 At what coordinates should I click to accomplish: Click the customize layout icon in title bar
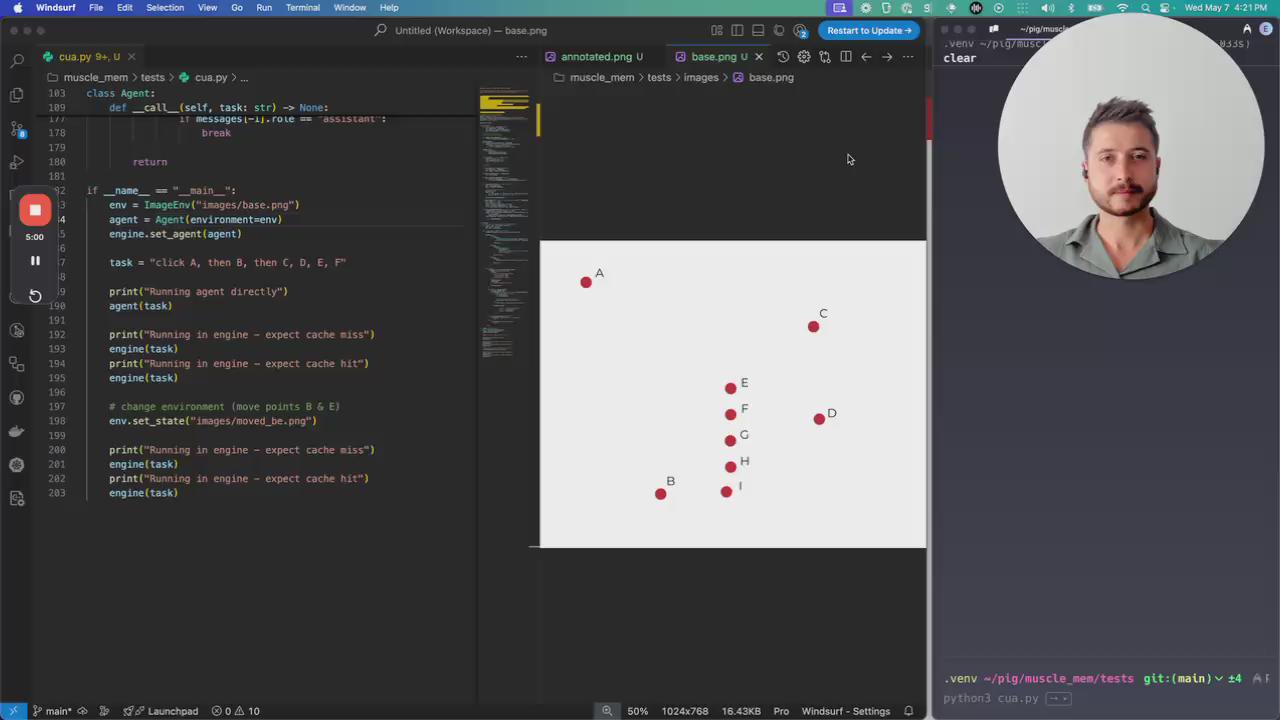717,30
